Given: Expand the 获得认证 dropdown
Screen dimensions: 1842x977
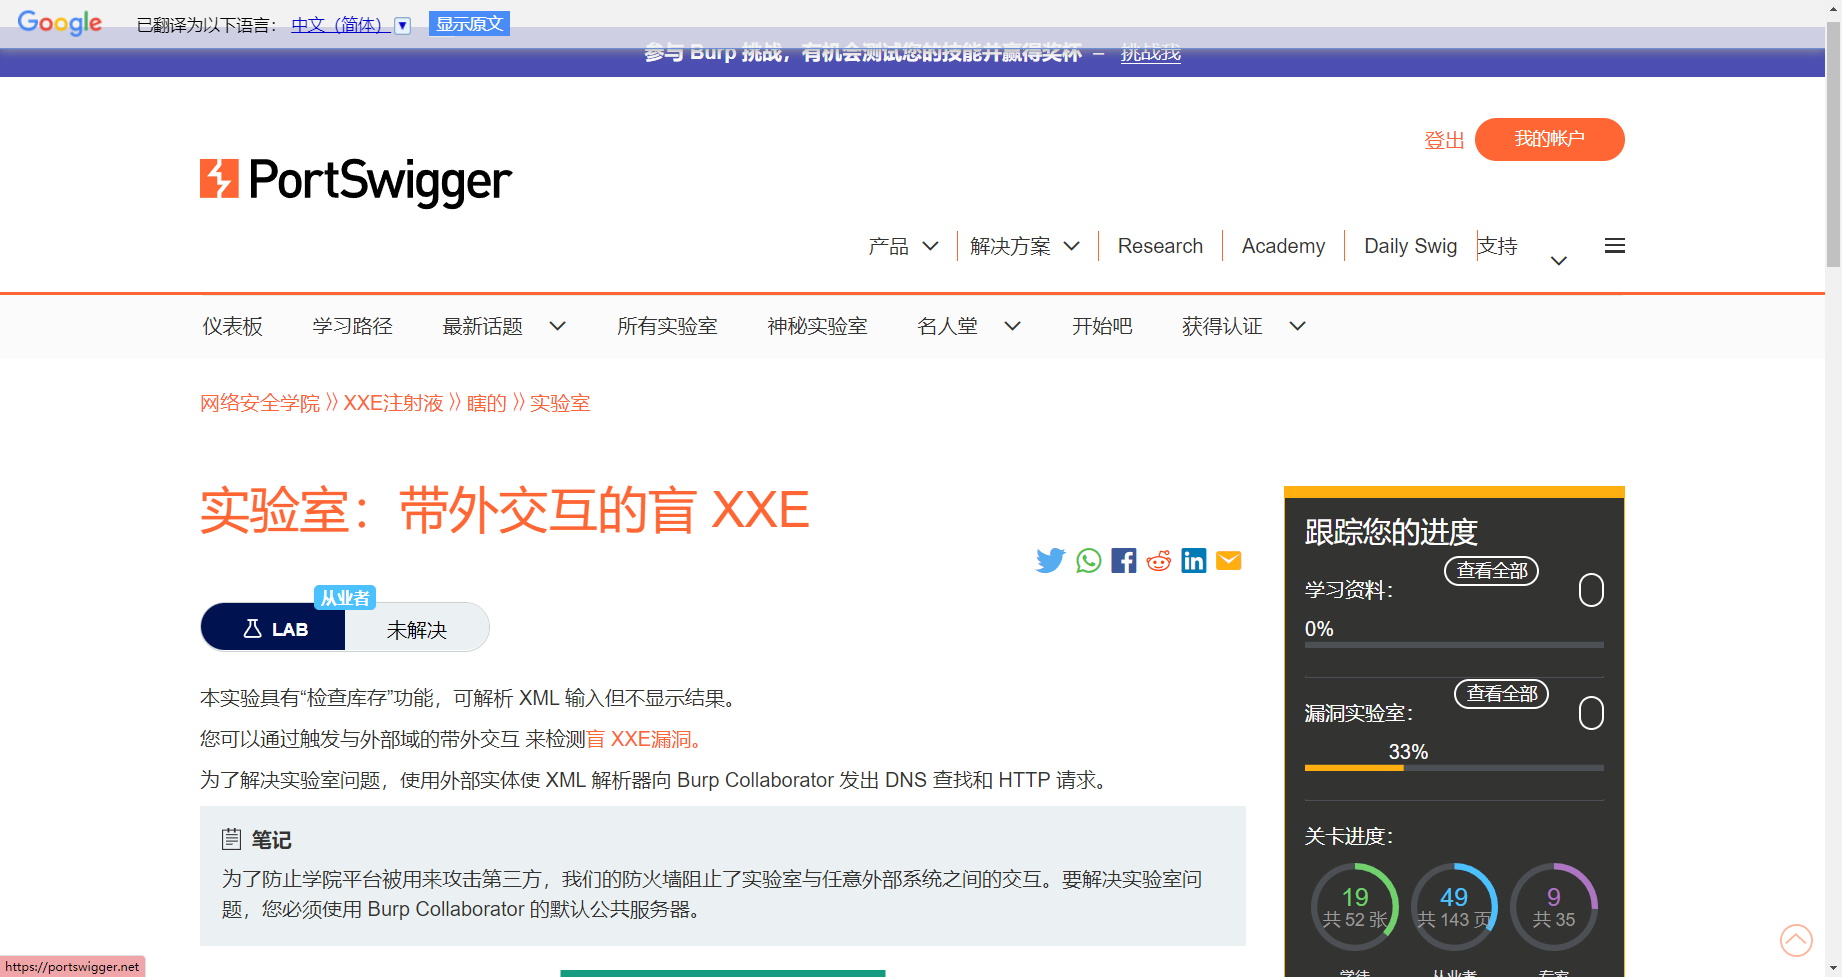Looking at the screenshot, I should (x=1297, y=326).
